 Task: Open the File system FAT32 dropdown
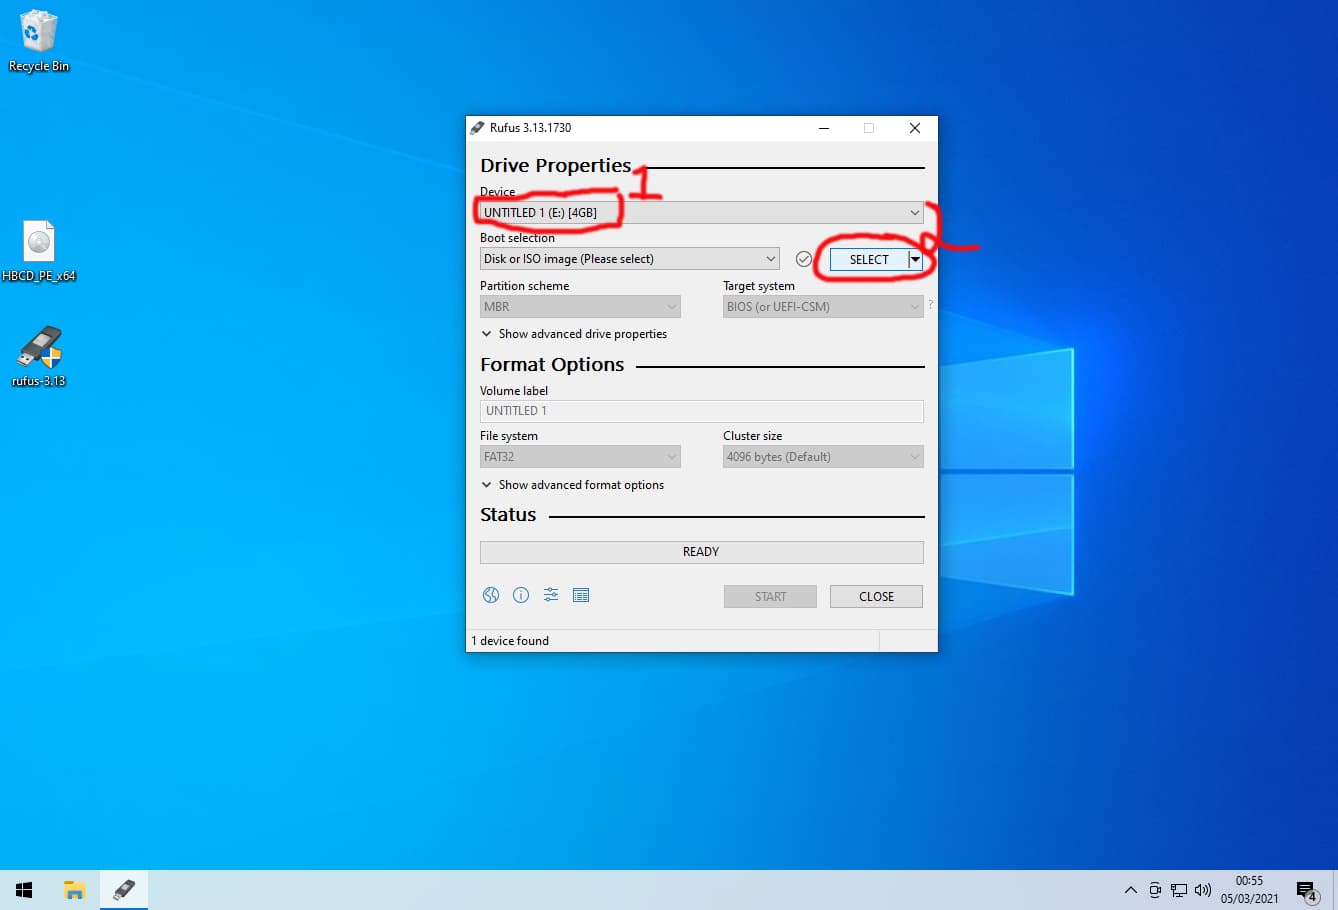(x=580, y=457)
